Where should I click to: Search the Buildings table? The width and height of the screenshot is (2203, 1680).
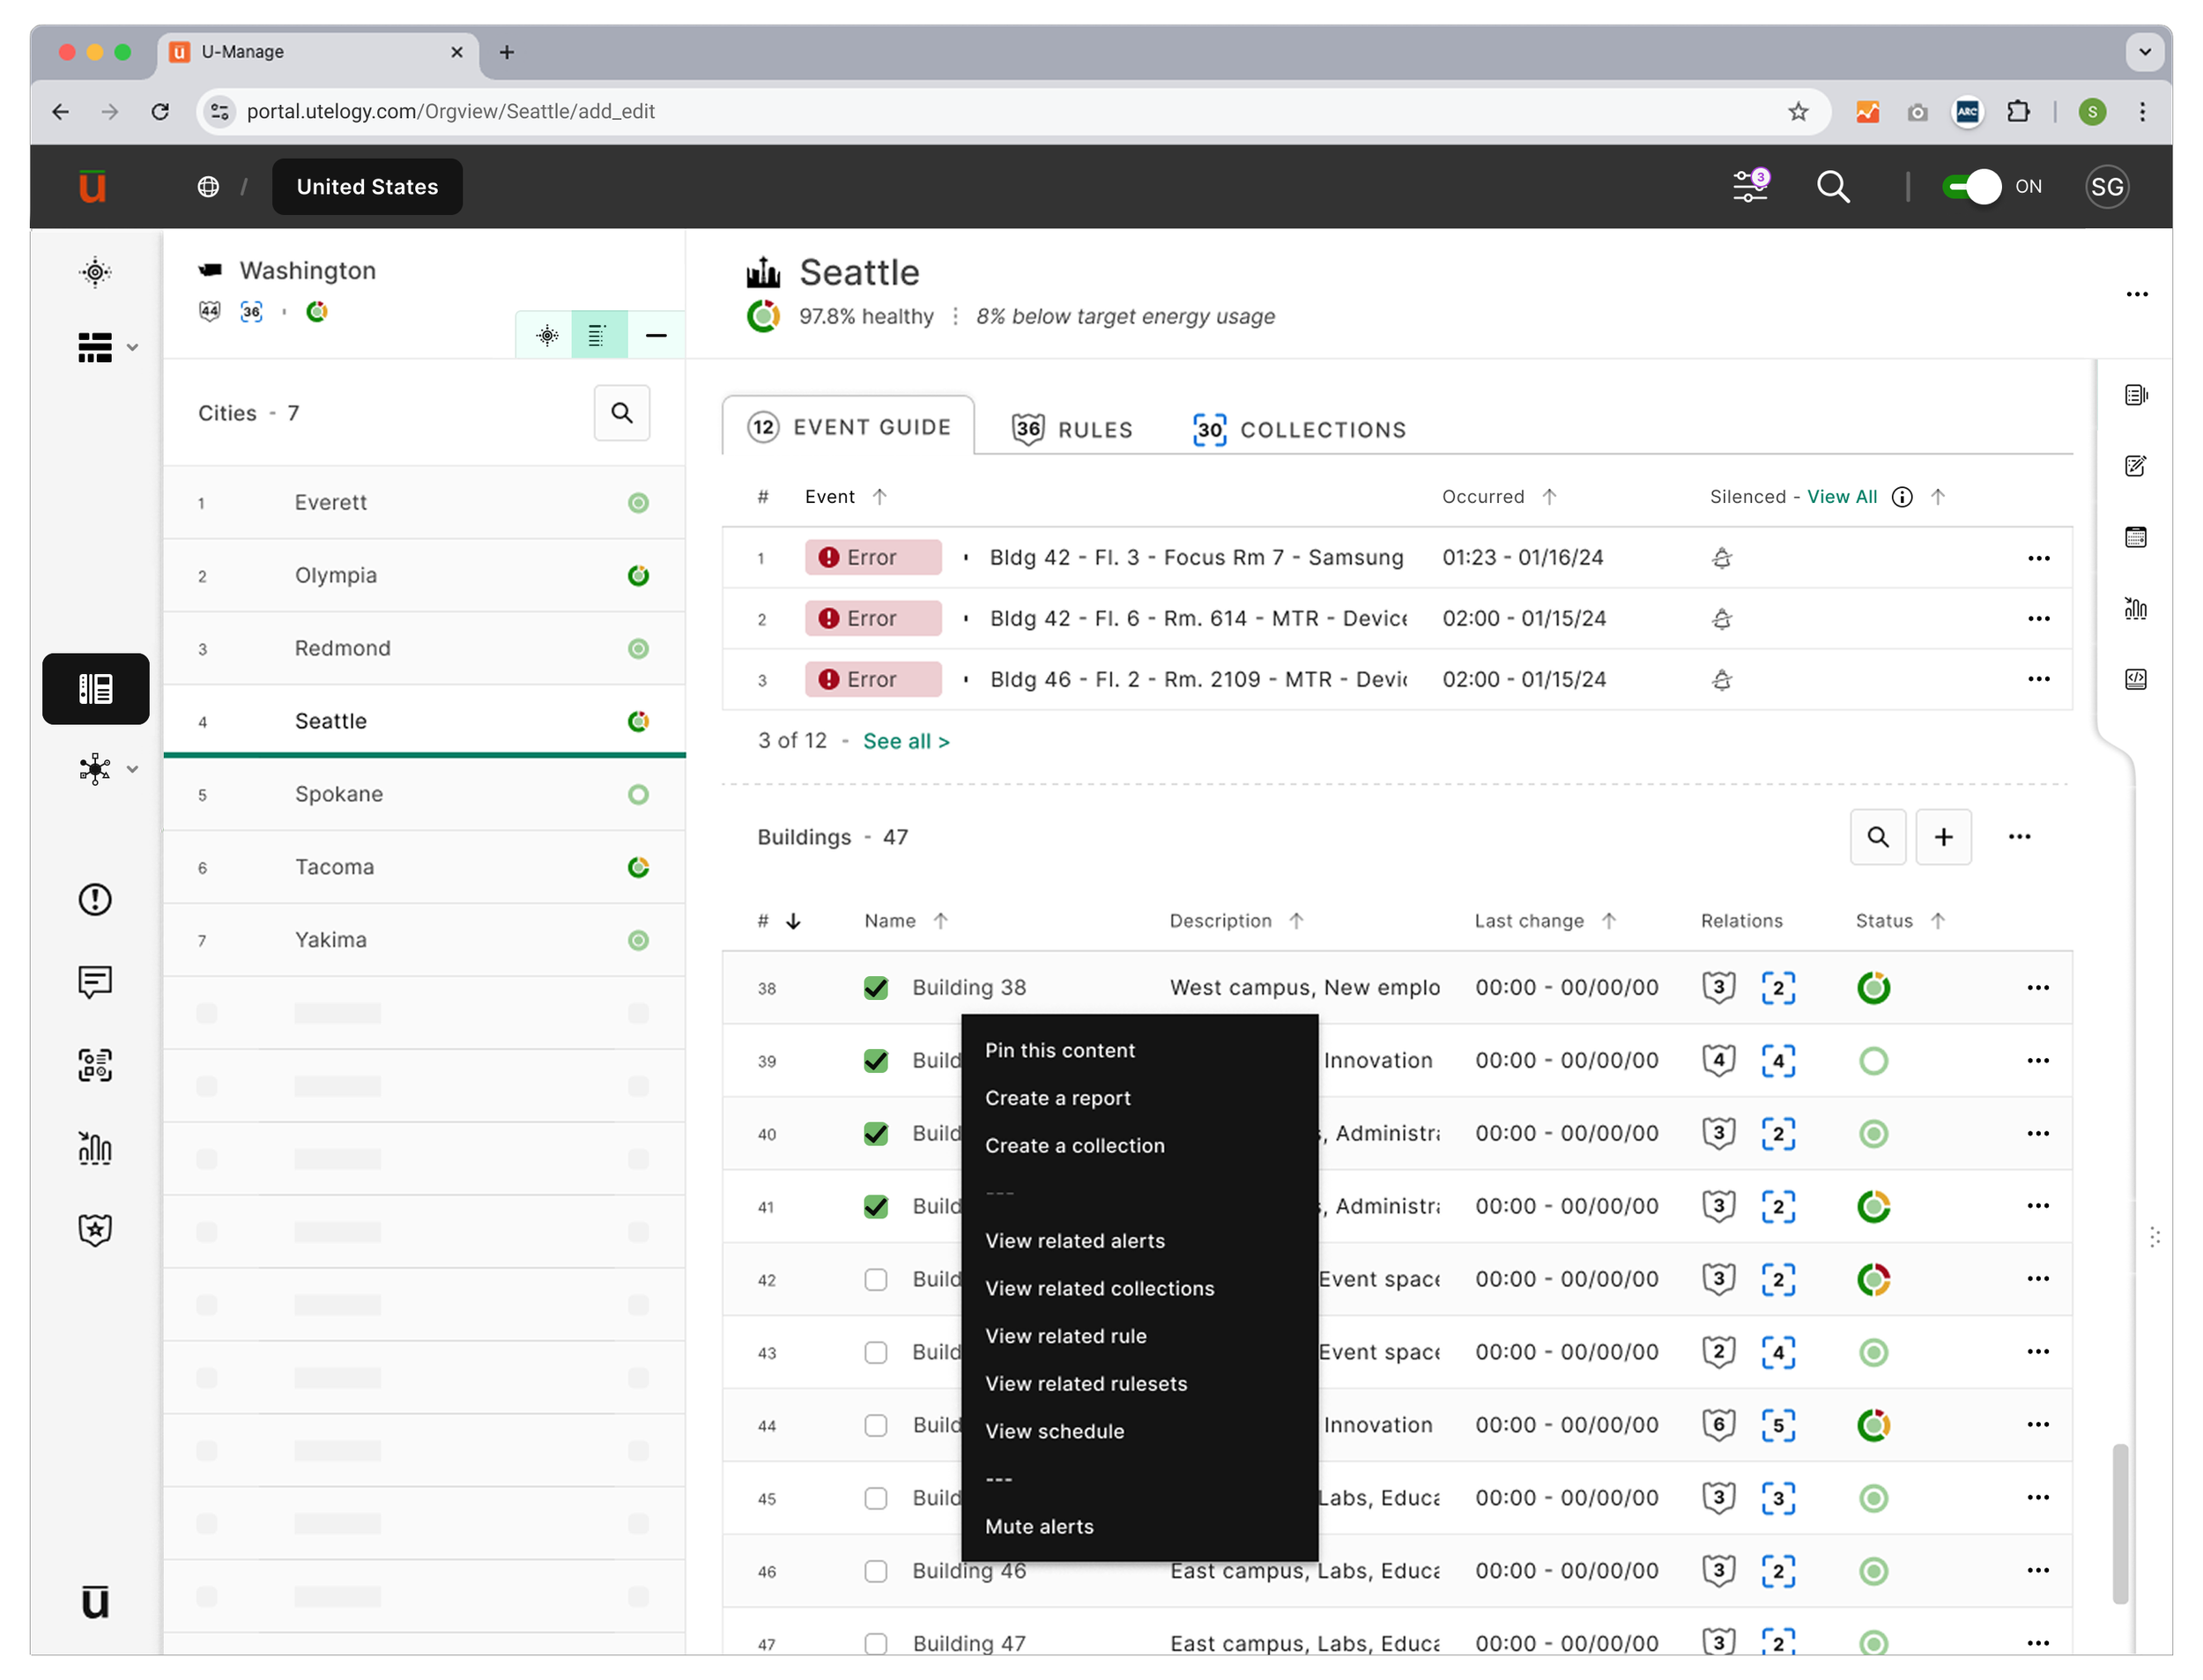pyautogui.click(x=1878, y=837)
